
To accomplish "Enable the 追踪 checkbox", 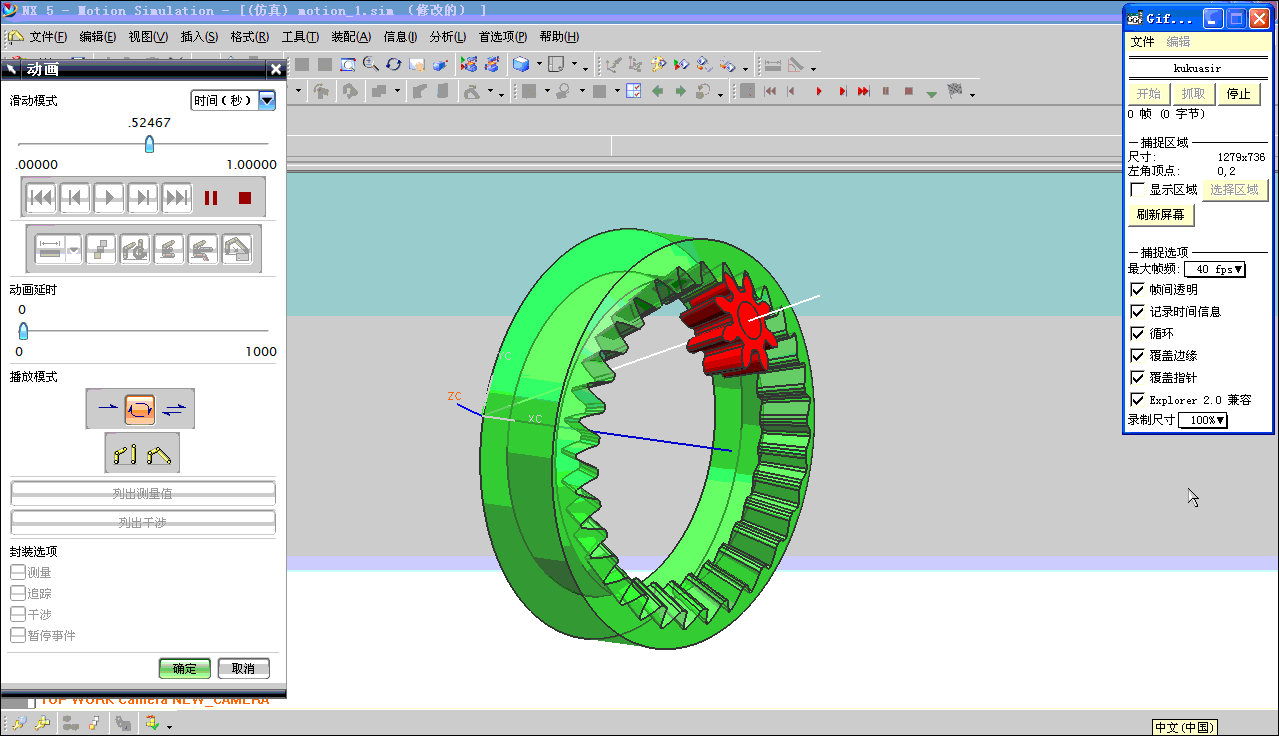I will pos(18,593).
